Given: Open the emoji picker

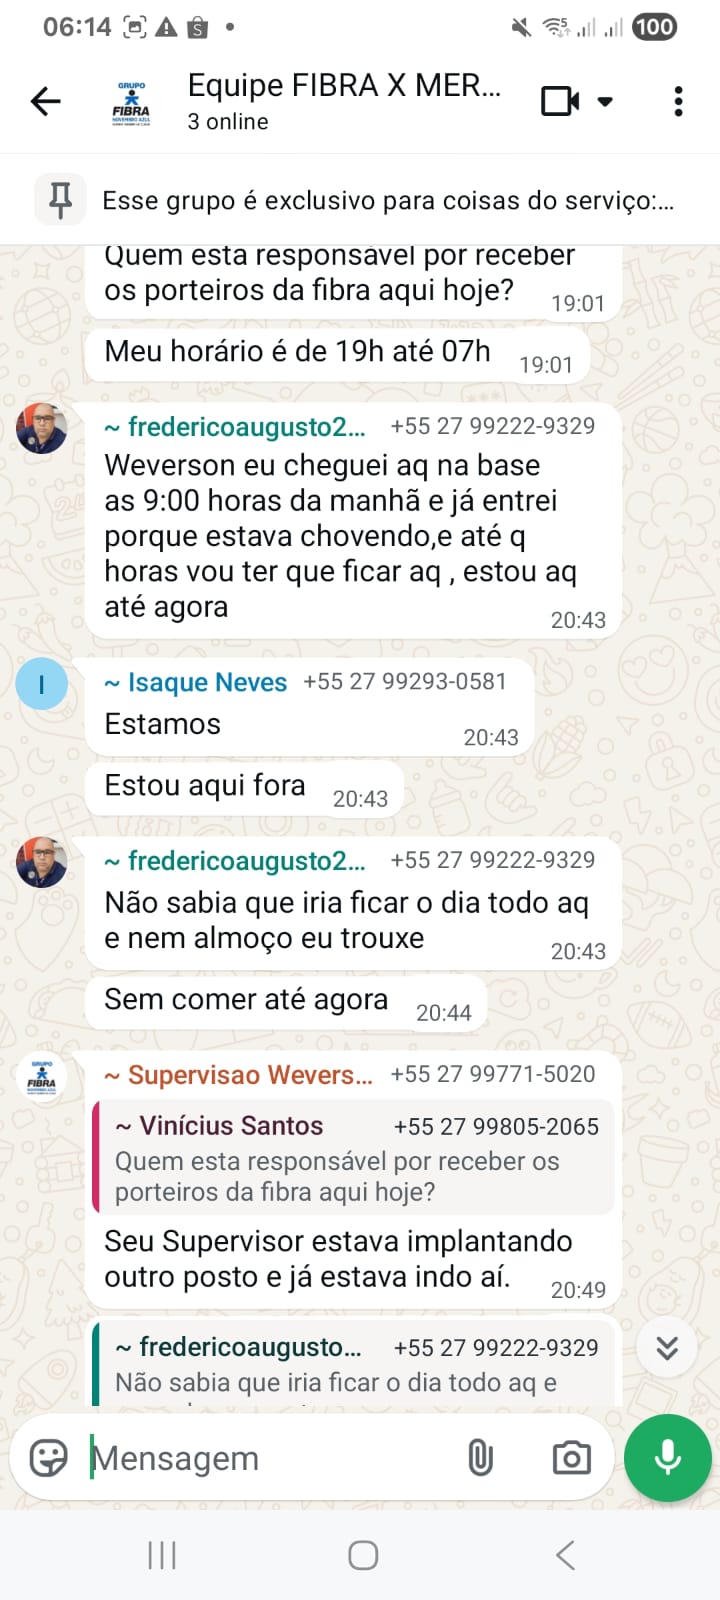Looking at the screenshot, I should pyautogui.click(x=48, y=1458).
